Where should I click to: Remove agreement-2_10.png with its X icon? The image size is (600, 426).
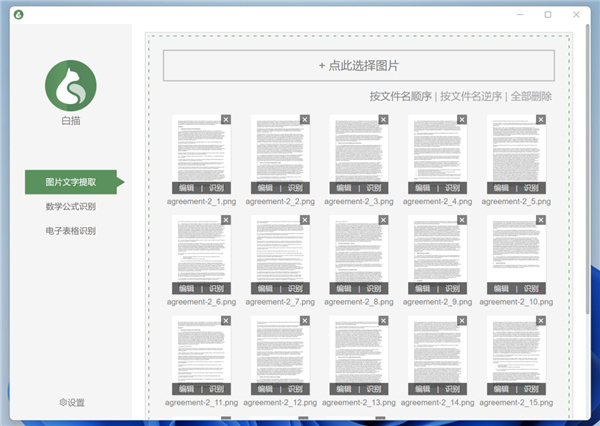[541, 220]
